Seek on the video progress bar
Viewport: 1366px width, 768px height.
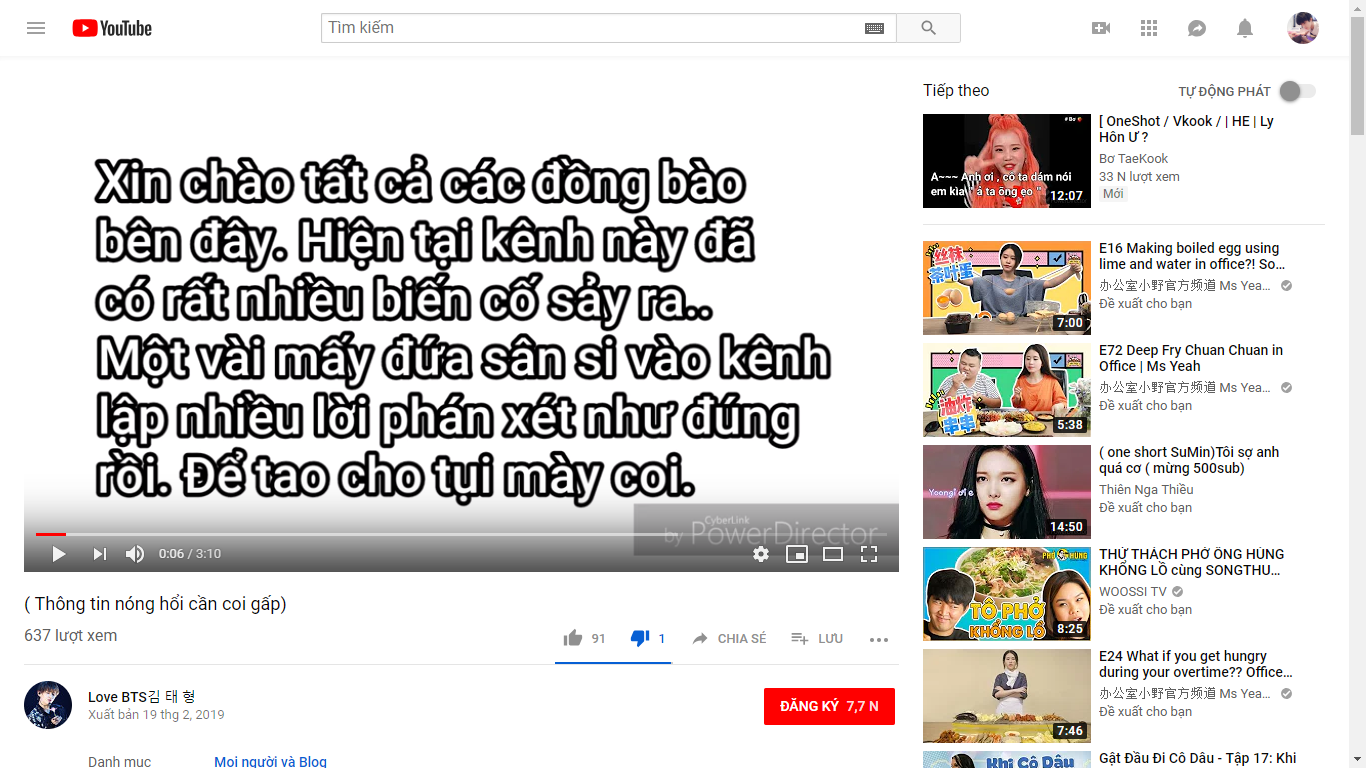(x=461, y=535)
